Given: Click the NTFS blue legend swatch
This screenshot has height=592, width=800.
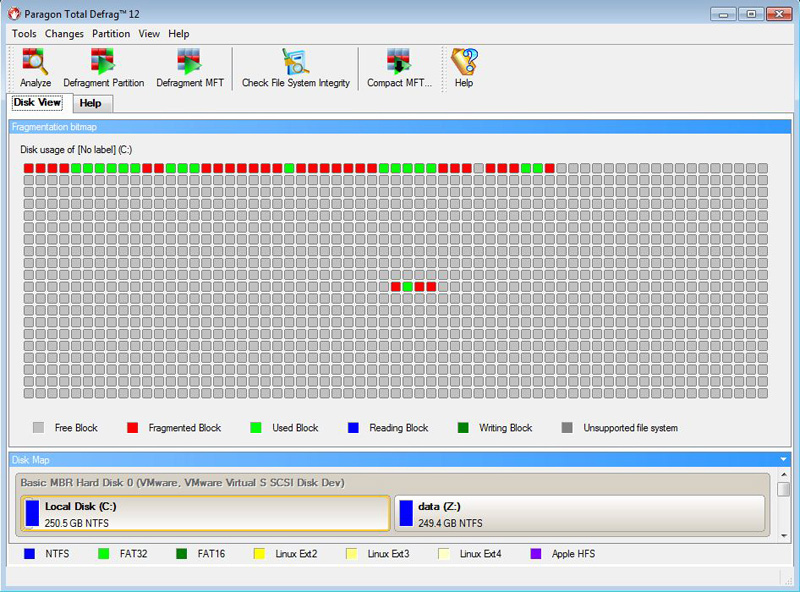Looking at the screenshot, I should coord(30,554).
